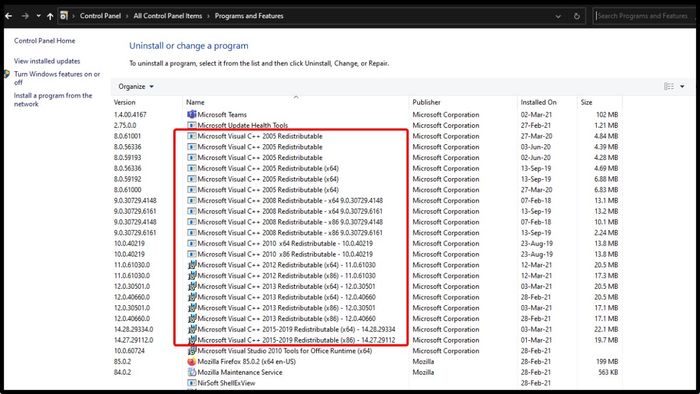Click icon of Visual C++ 2008 x86 9.0.30729.6161
The width and height of the screenshot is (700, 394).
pos(192,232)
